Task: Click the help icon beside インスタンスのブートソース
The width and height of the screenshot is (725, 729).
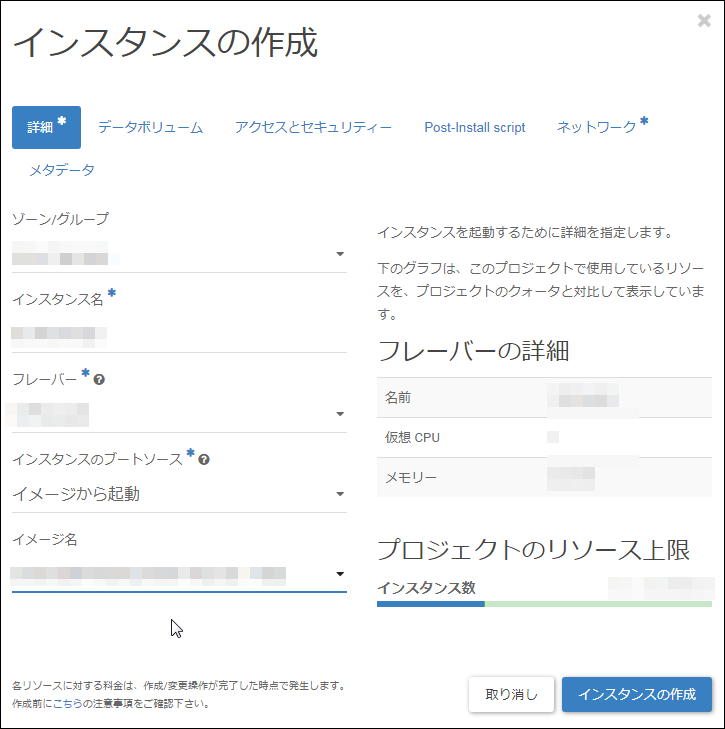Action: pyautogui.click(x=204, y=460)
